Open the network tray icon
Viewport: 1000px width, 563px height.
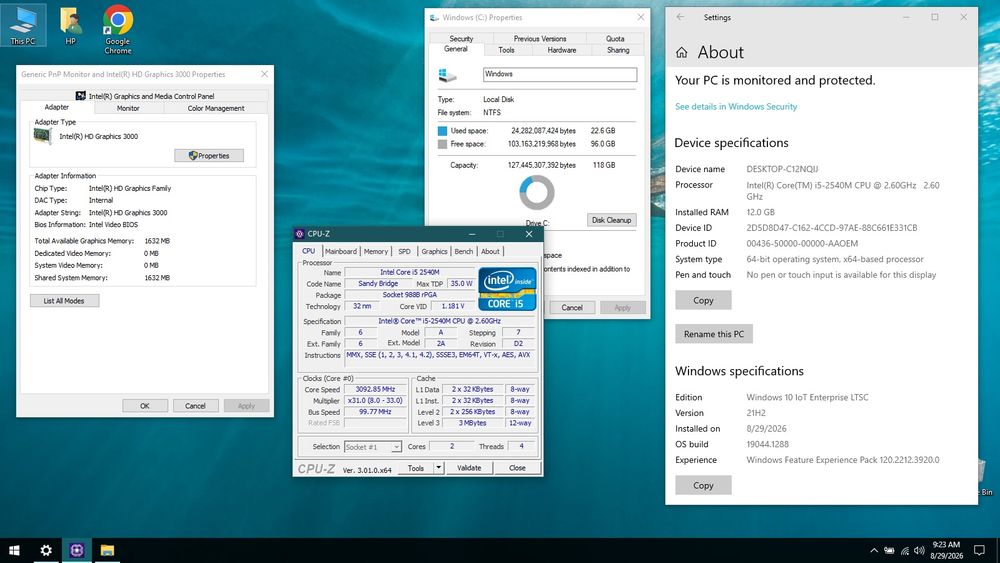904,550
